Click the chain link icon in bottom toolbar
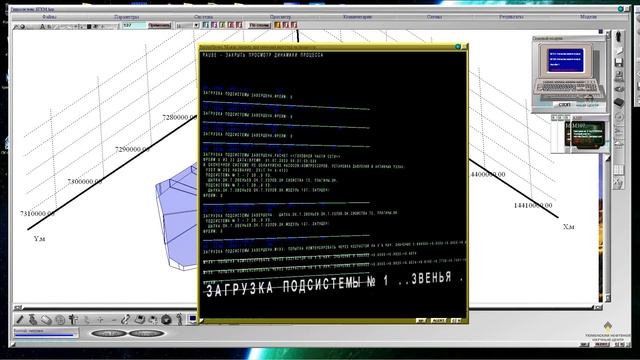The height and width of the screenshot is (360, 640). tap(125, 320)
